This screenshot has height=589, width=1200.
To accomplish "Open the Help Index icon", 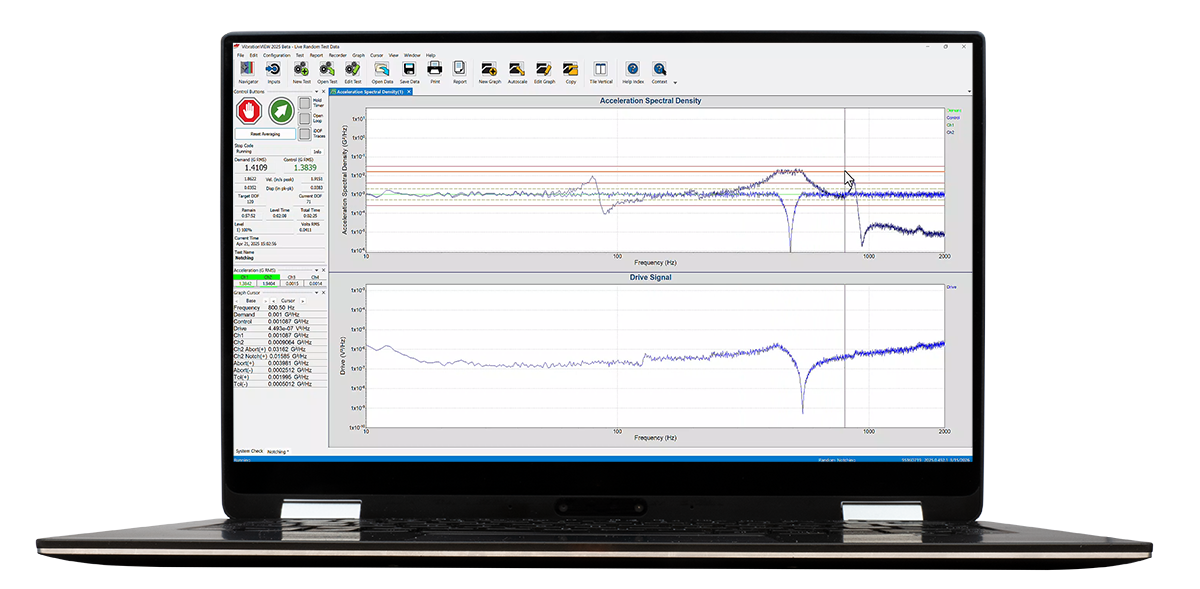I will (633, 70).
